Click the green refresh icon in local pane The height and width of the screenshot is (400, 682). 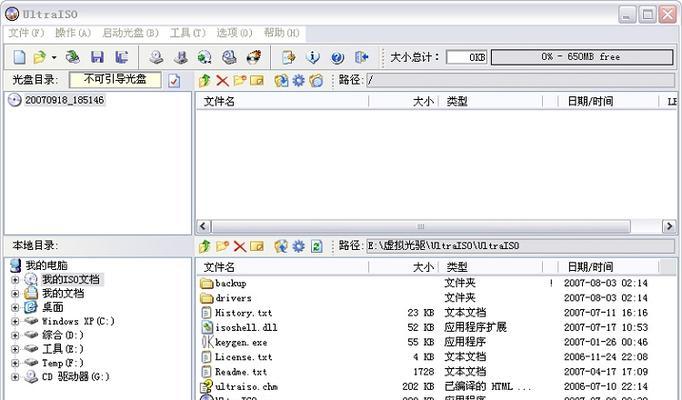[316, 247]
